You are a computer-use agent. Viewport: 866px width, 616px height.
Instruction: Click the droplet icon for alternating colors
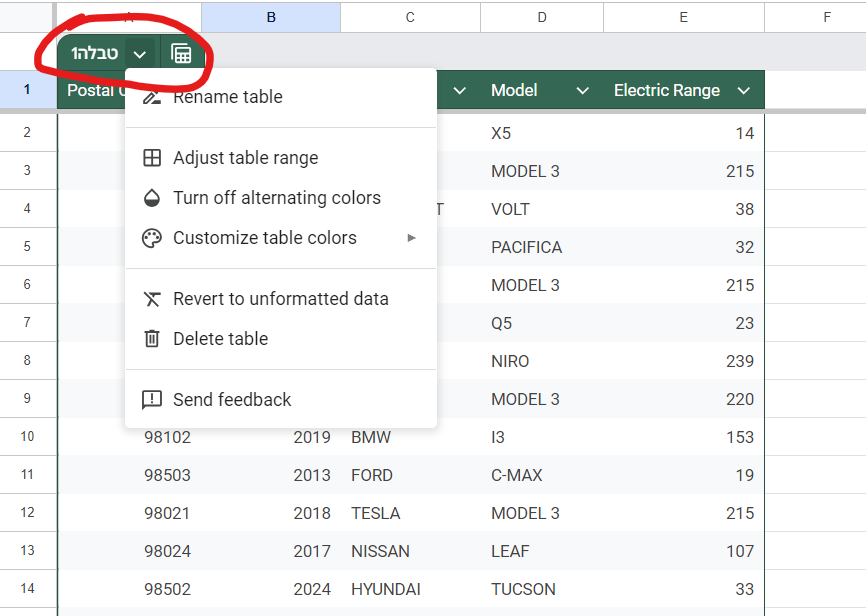point(152,198)
